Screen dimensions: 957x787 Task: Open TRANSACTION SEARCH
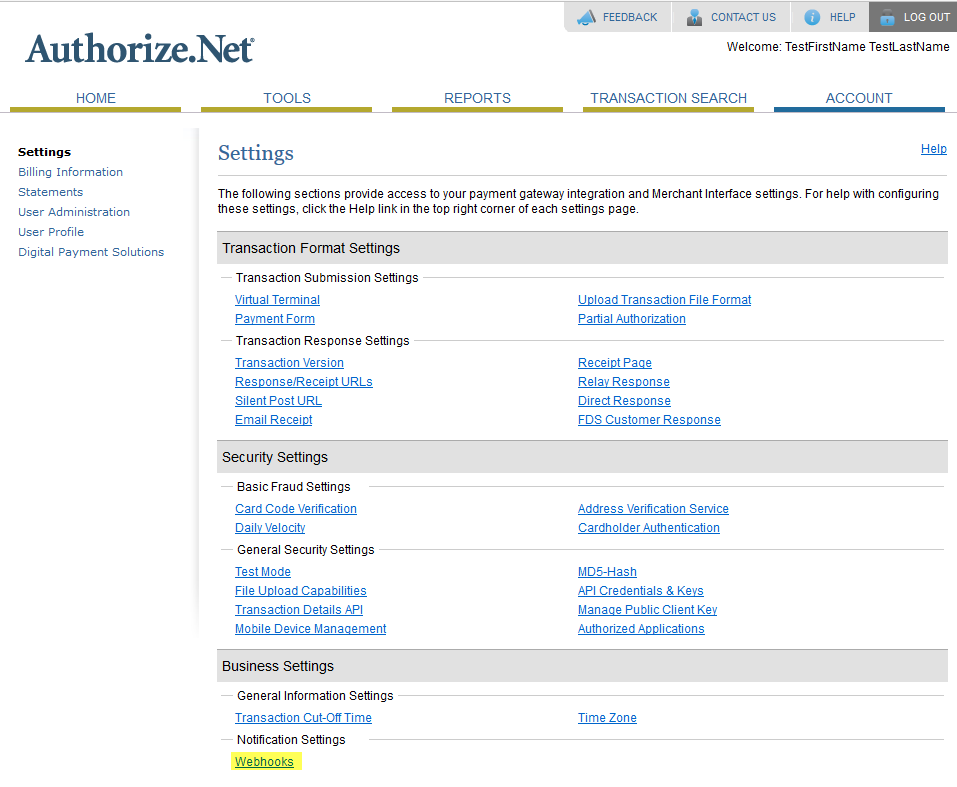668,98
